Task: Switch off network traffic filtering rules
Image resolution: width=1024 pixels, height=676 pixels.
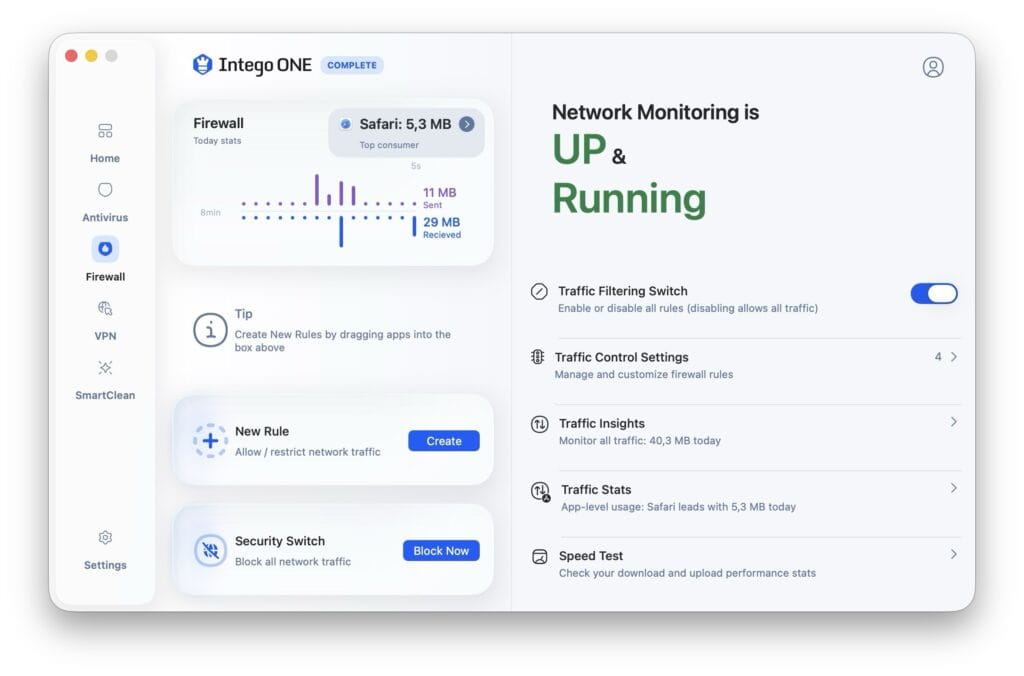Action: [x=933, y=293]
